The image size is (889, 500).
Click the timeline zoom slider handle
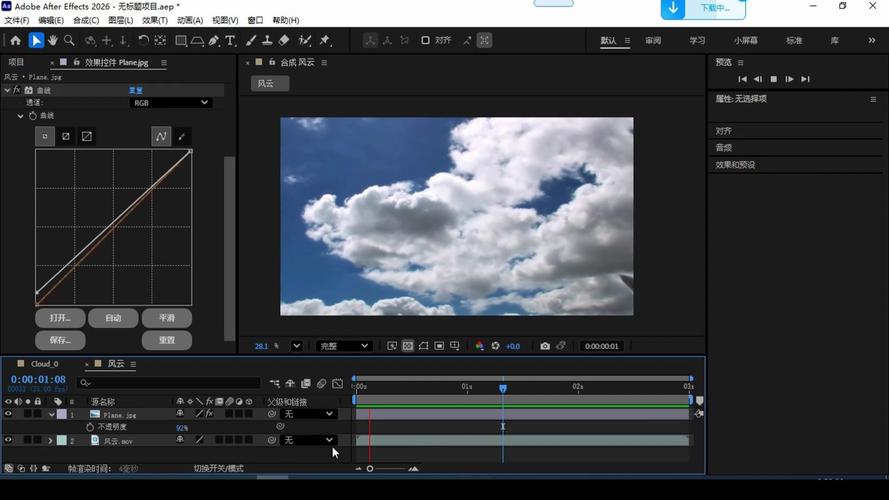(370, 469)
